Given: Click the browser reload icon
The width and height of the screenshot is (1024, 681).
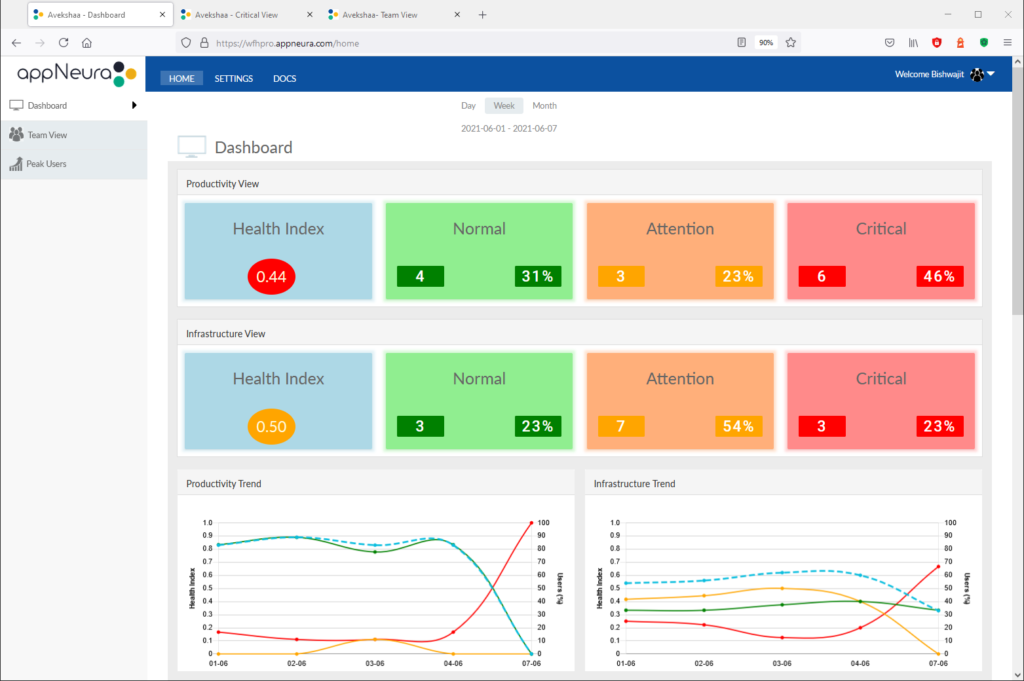Looking at the screenshot, I should [x=63, y=43].
